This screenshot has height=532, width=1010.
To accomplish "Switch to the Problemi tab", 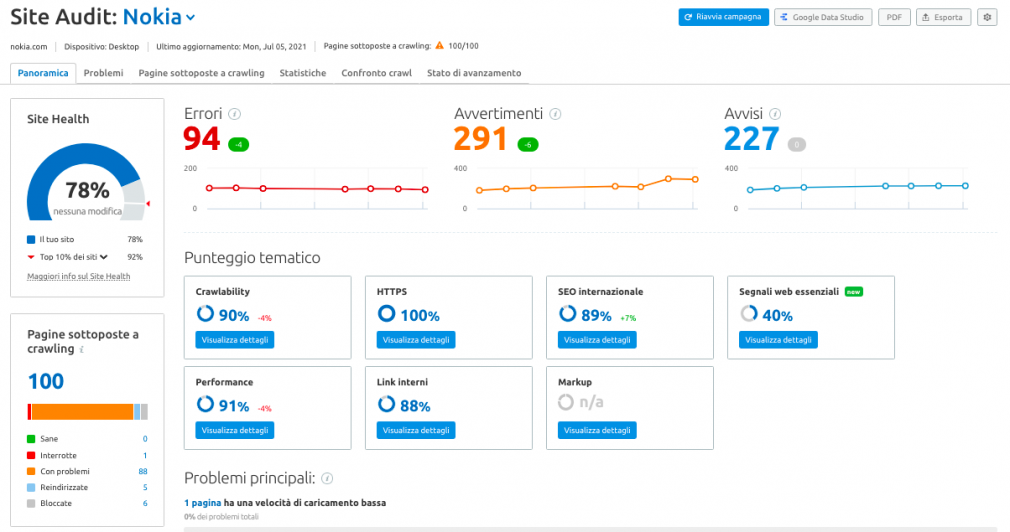I will [103, 73].
